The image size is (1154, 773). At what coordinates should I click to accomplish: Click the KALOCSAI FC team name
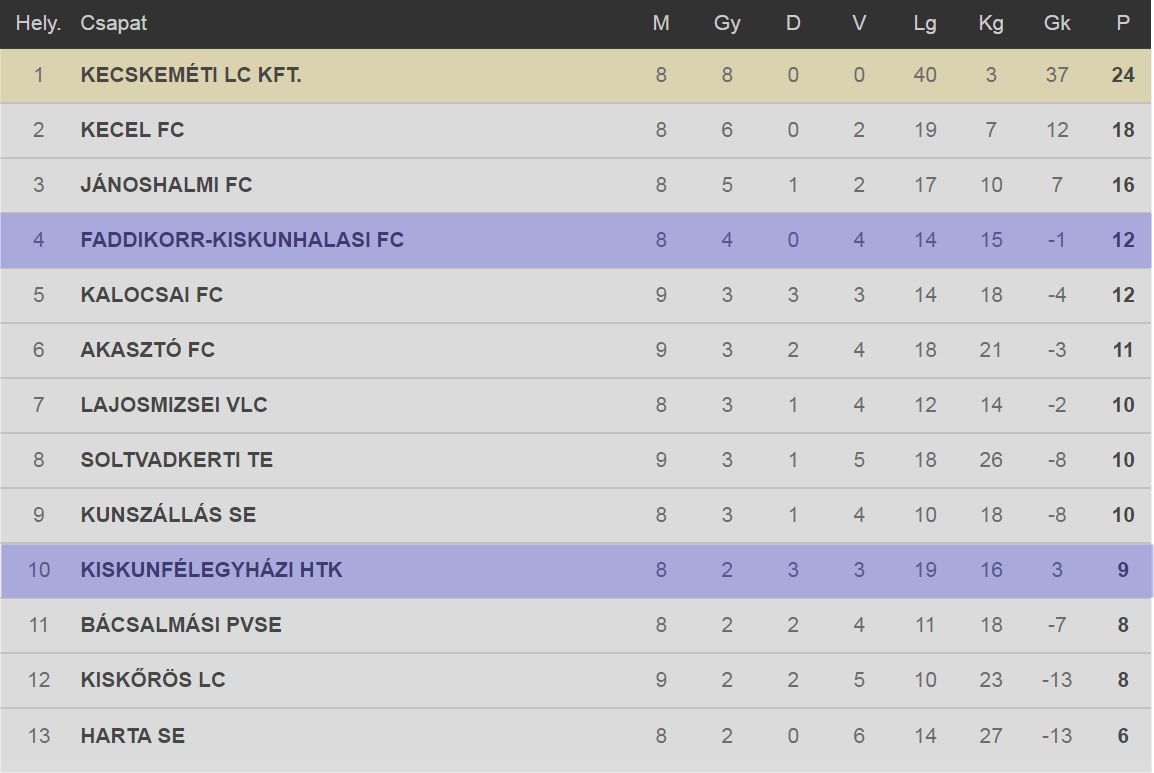coord(151,295)
